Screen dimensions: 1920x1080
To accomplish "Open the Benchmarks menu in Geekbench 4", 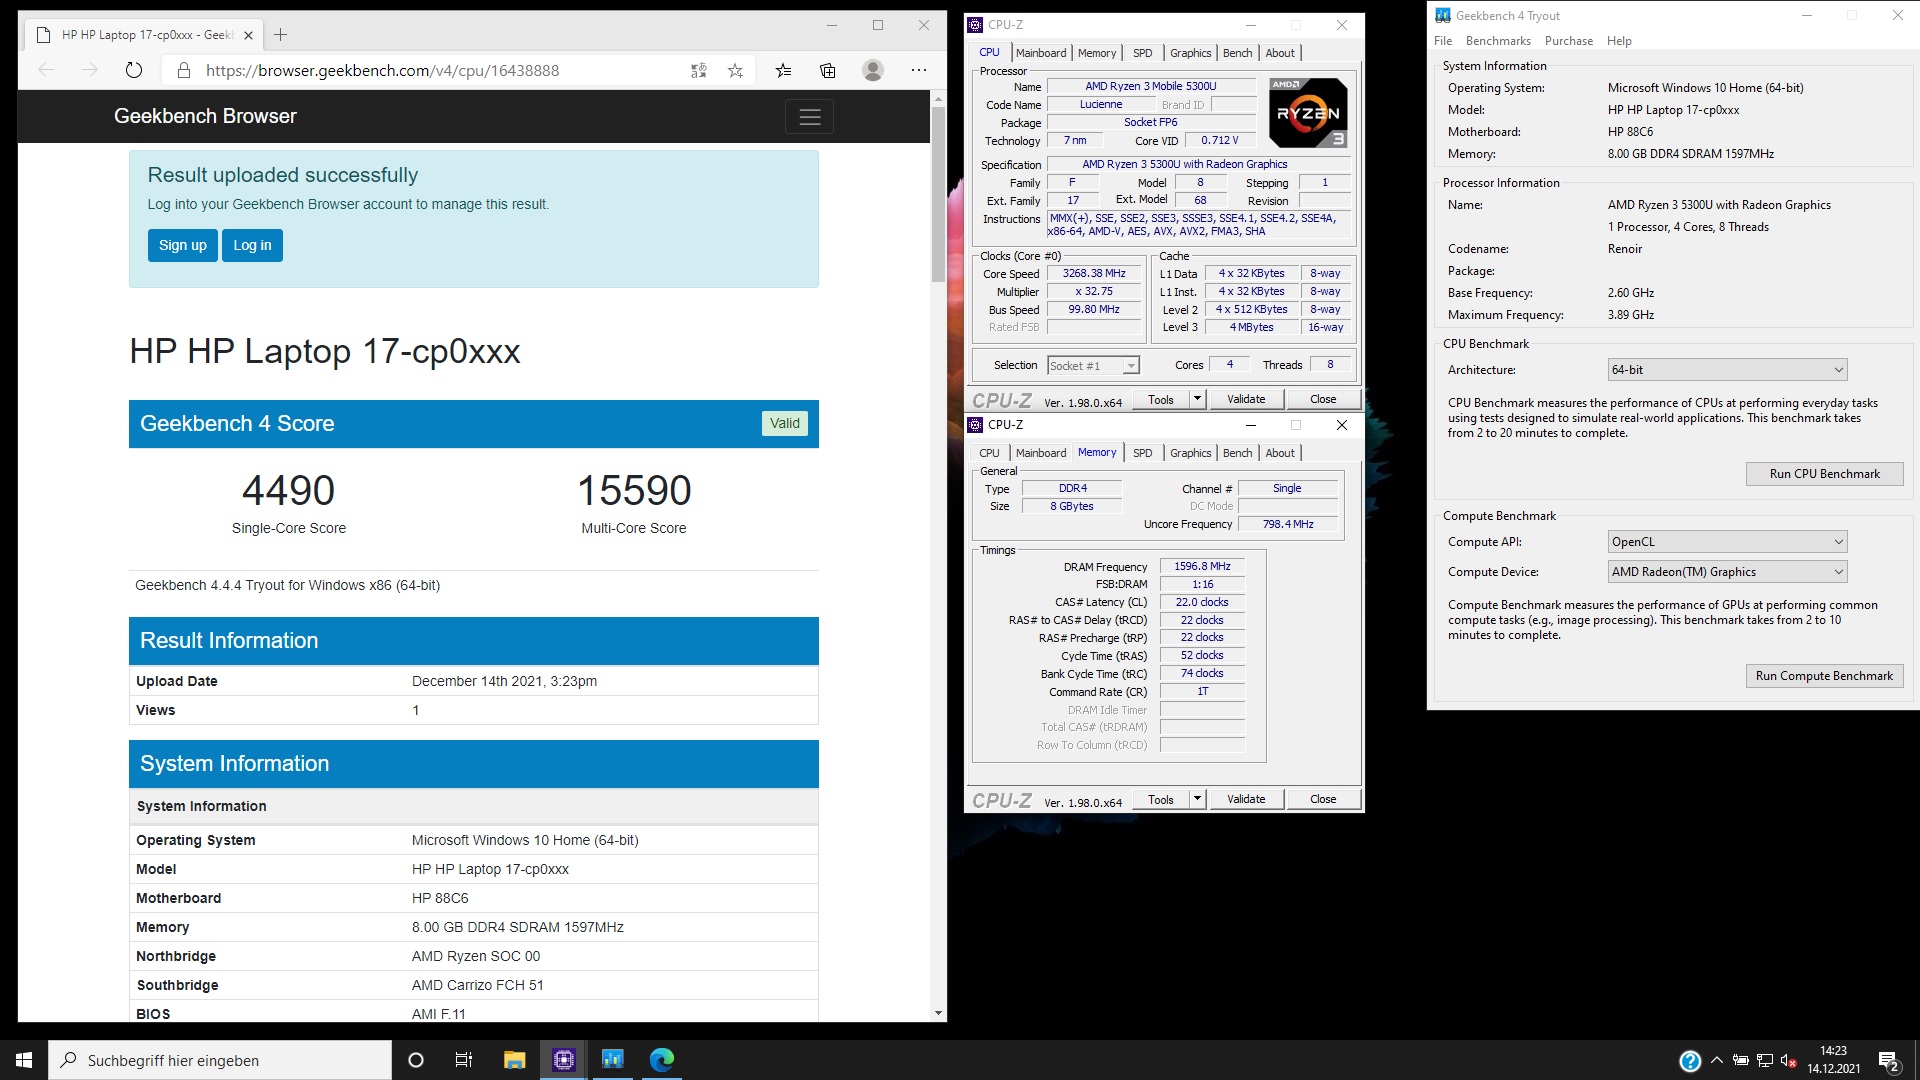I will [1498, 41].
